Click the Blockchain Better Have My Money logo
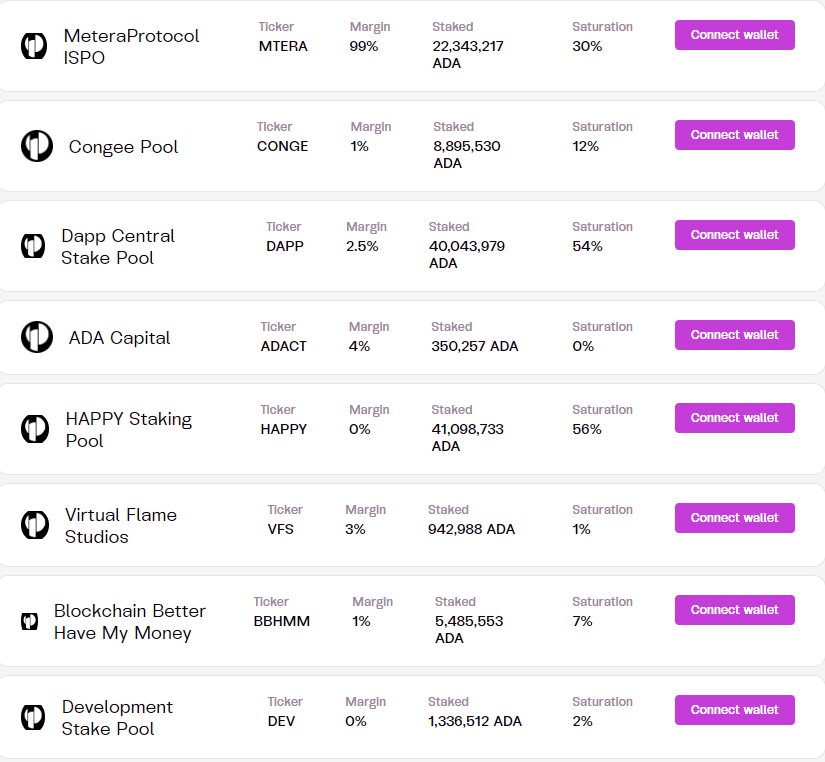Viewport: 825px width, 762px height. click(x=30, y=621)
